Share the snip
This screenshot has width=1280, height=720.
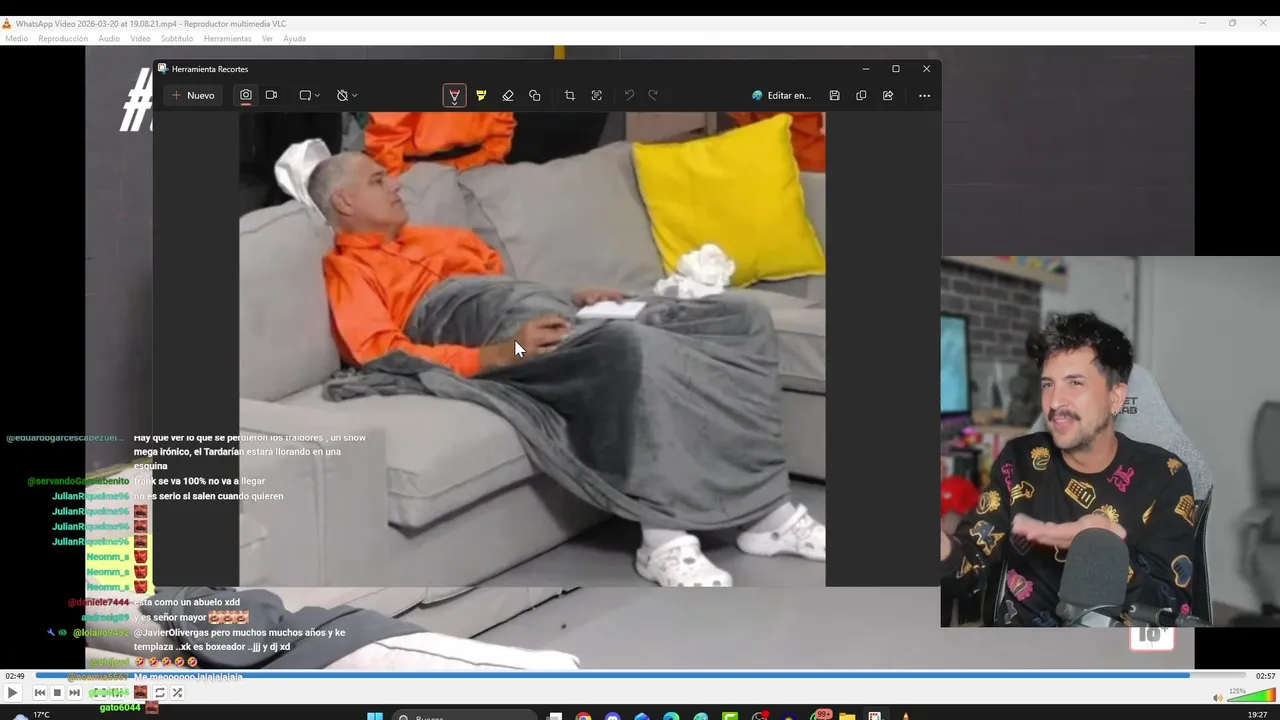pos(888,95)
